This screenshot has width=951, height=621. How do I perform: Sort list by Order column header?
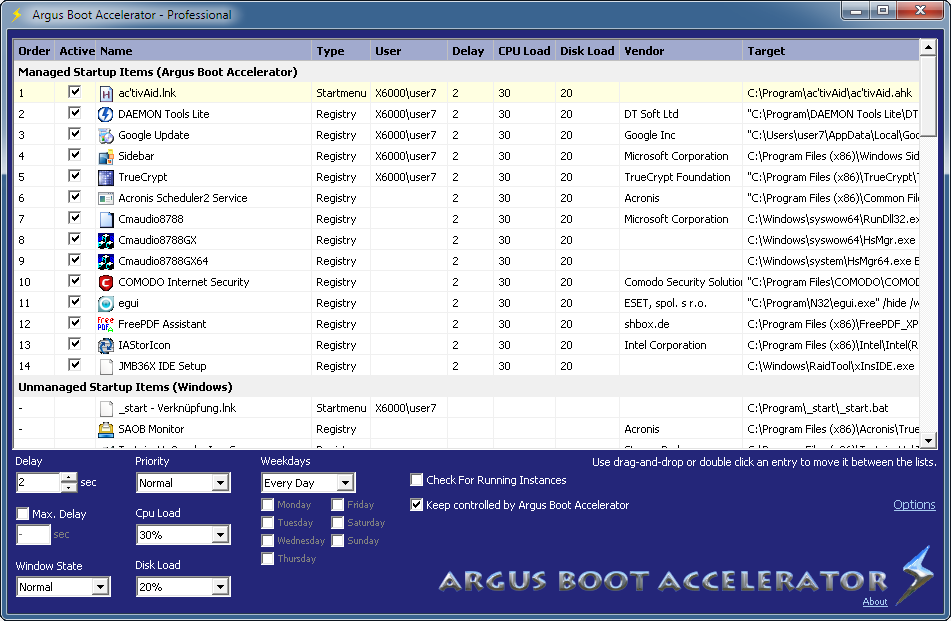click(x=34, y=52)
